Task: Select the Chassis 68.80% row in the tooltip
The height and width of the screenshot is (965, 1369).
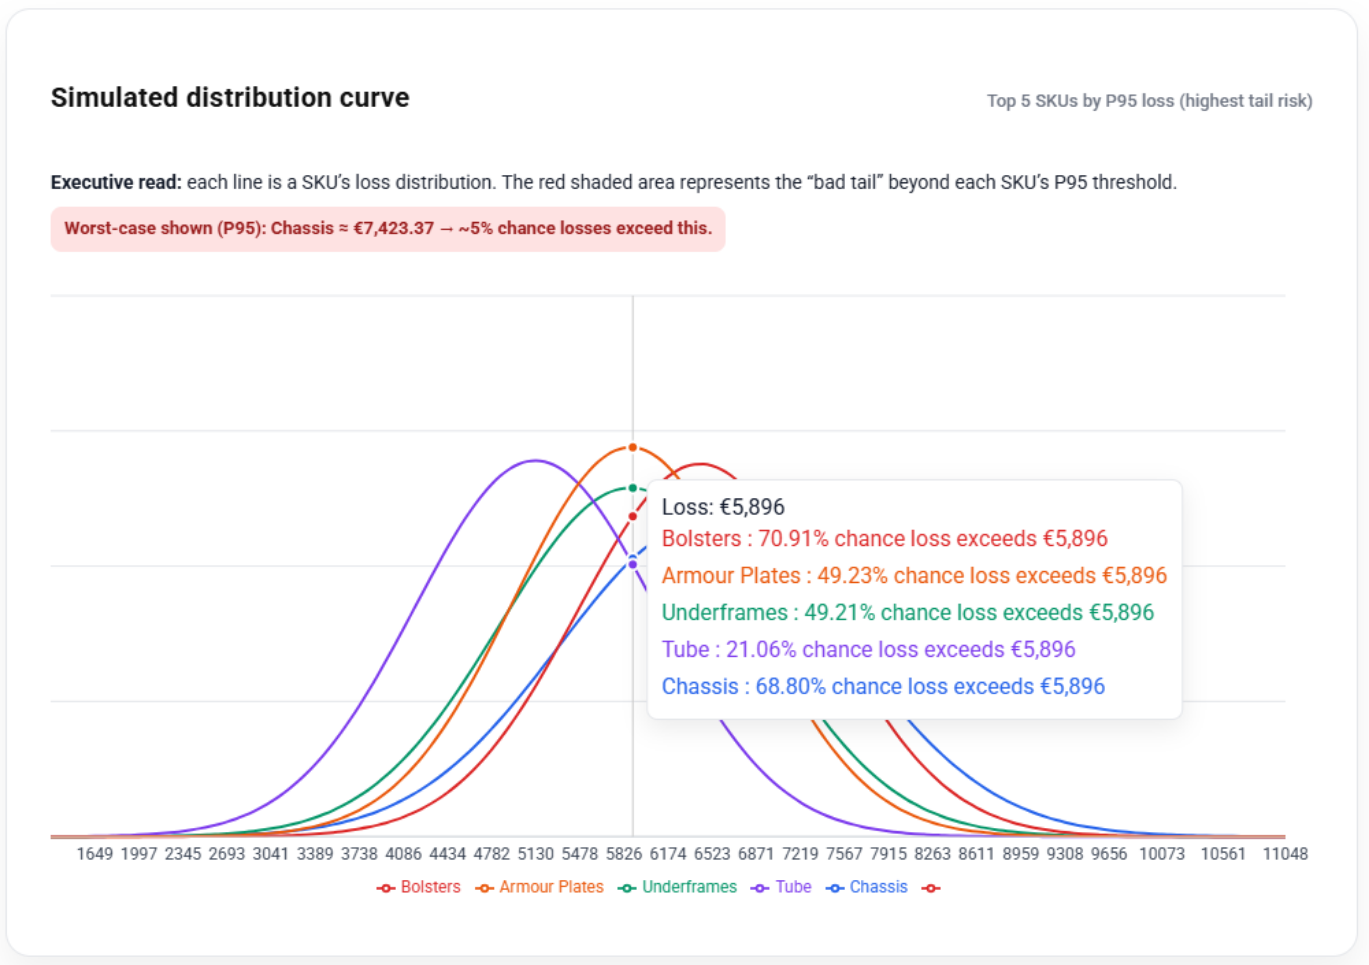Action: coord(883,686)
